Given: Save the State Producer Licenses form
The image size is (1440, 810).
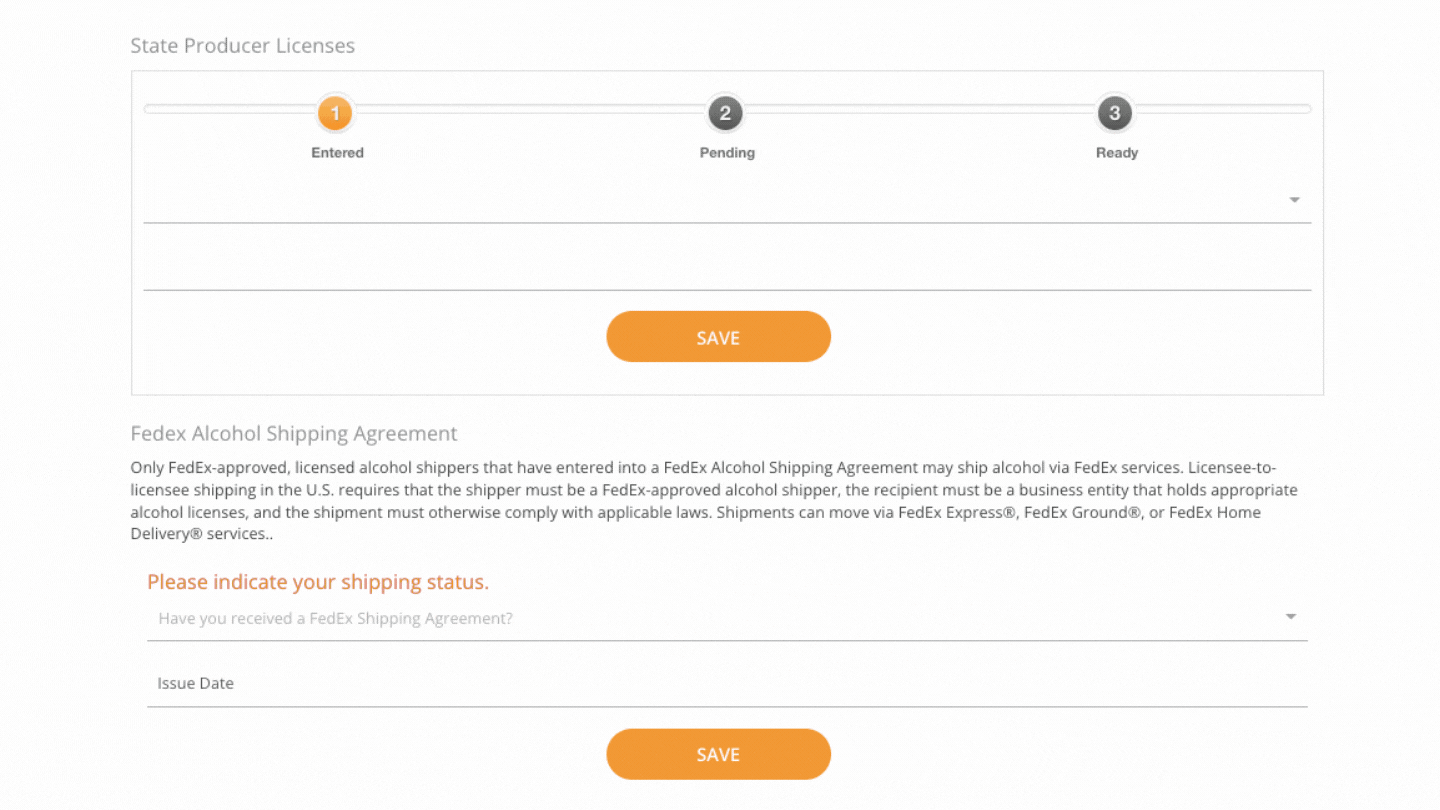Looking at the screenshot, I should pyautogui.click(x=718, y=336).
